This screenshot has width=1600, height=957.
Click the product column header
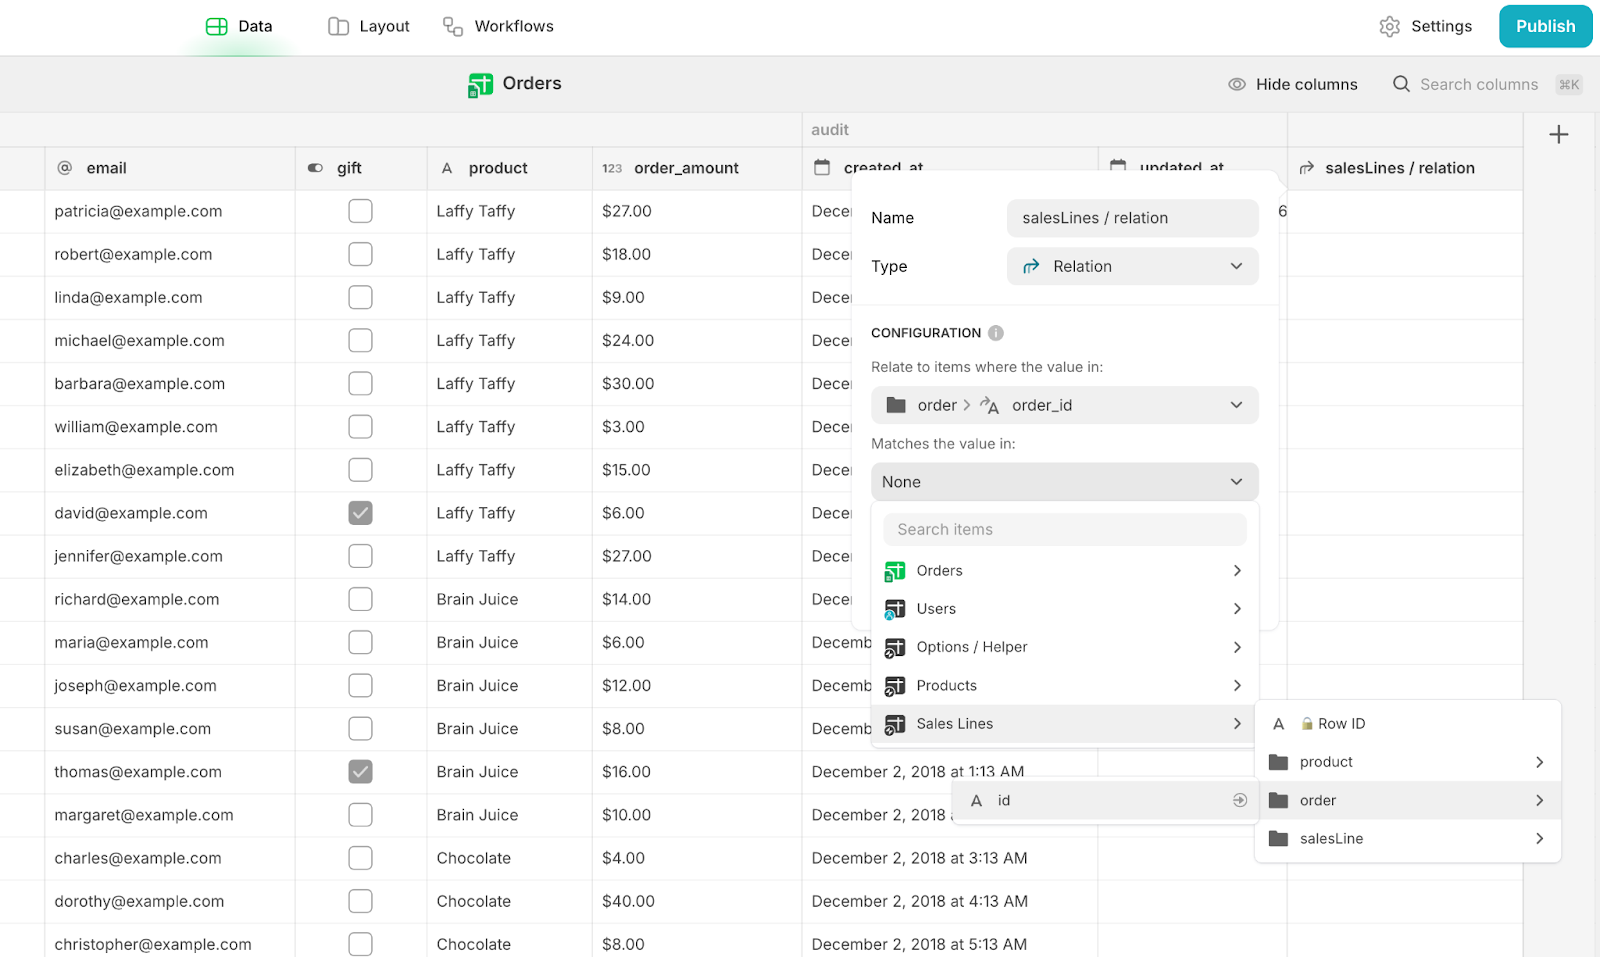point(510,168)
